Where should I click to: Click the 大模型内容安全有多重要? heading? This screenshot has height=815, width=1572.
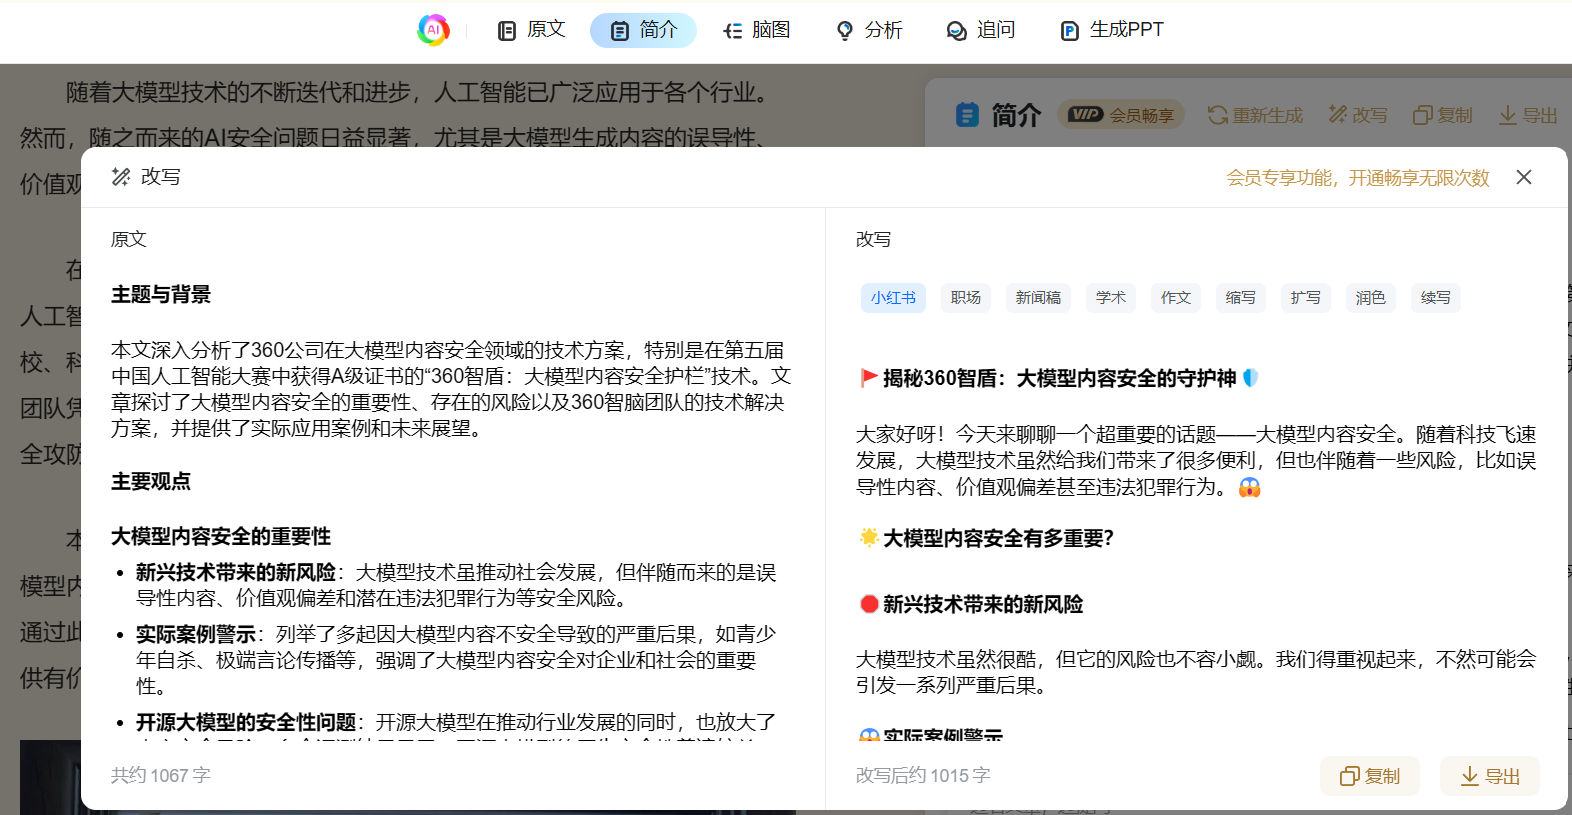(998, 539)
